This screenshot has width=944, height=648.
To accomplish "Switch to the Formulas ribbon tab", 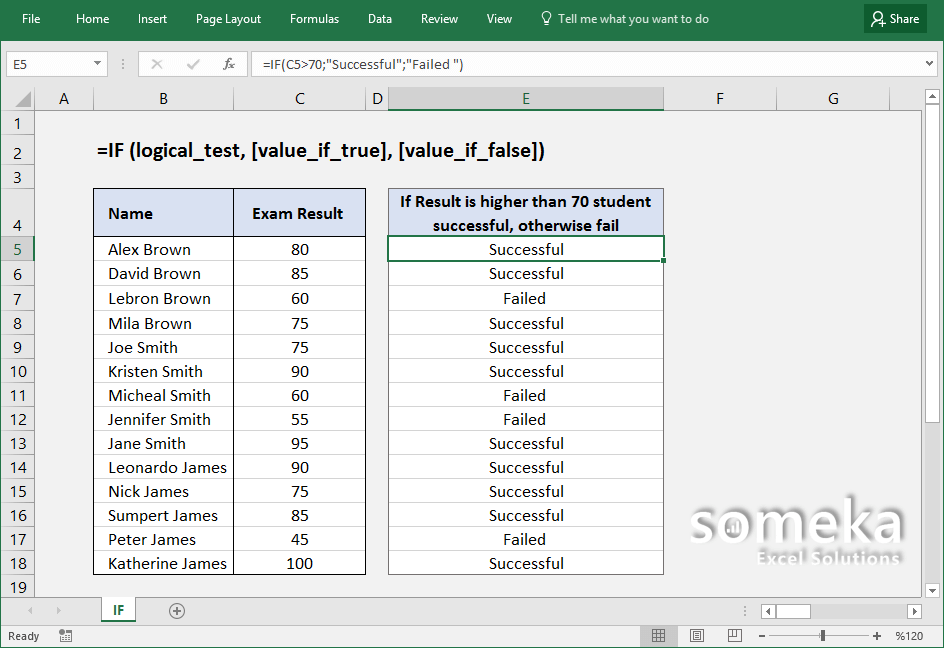I will [x=314, y=18].
